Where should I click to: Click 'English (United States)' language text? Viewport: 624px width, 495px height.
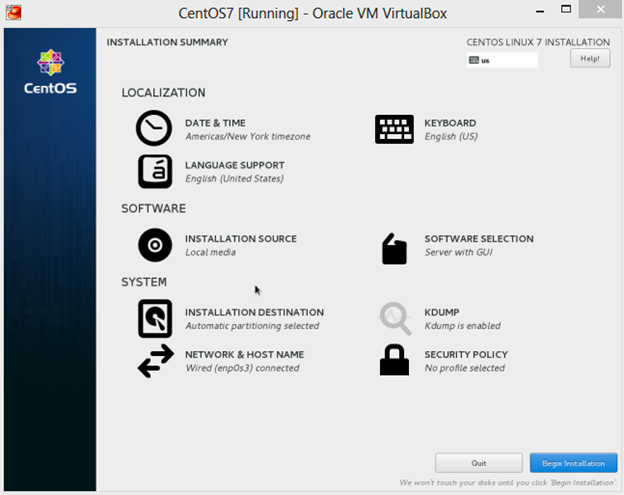pyautogui.click(x=234, y=179)
